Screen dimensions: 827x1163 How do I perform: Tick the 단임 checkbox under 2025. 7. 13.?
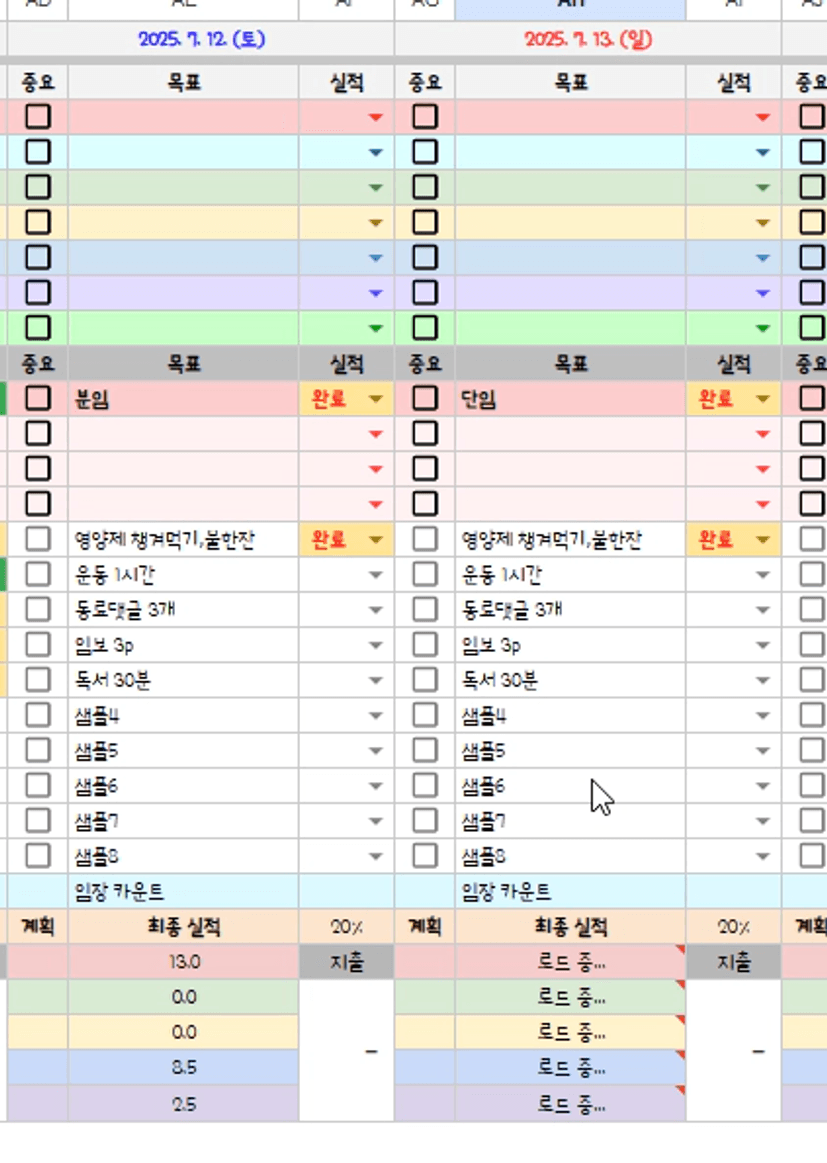[425, 398]
